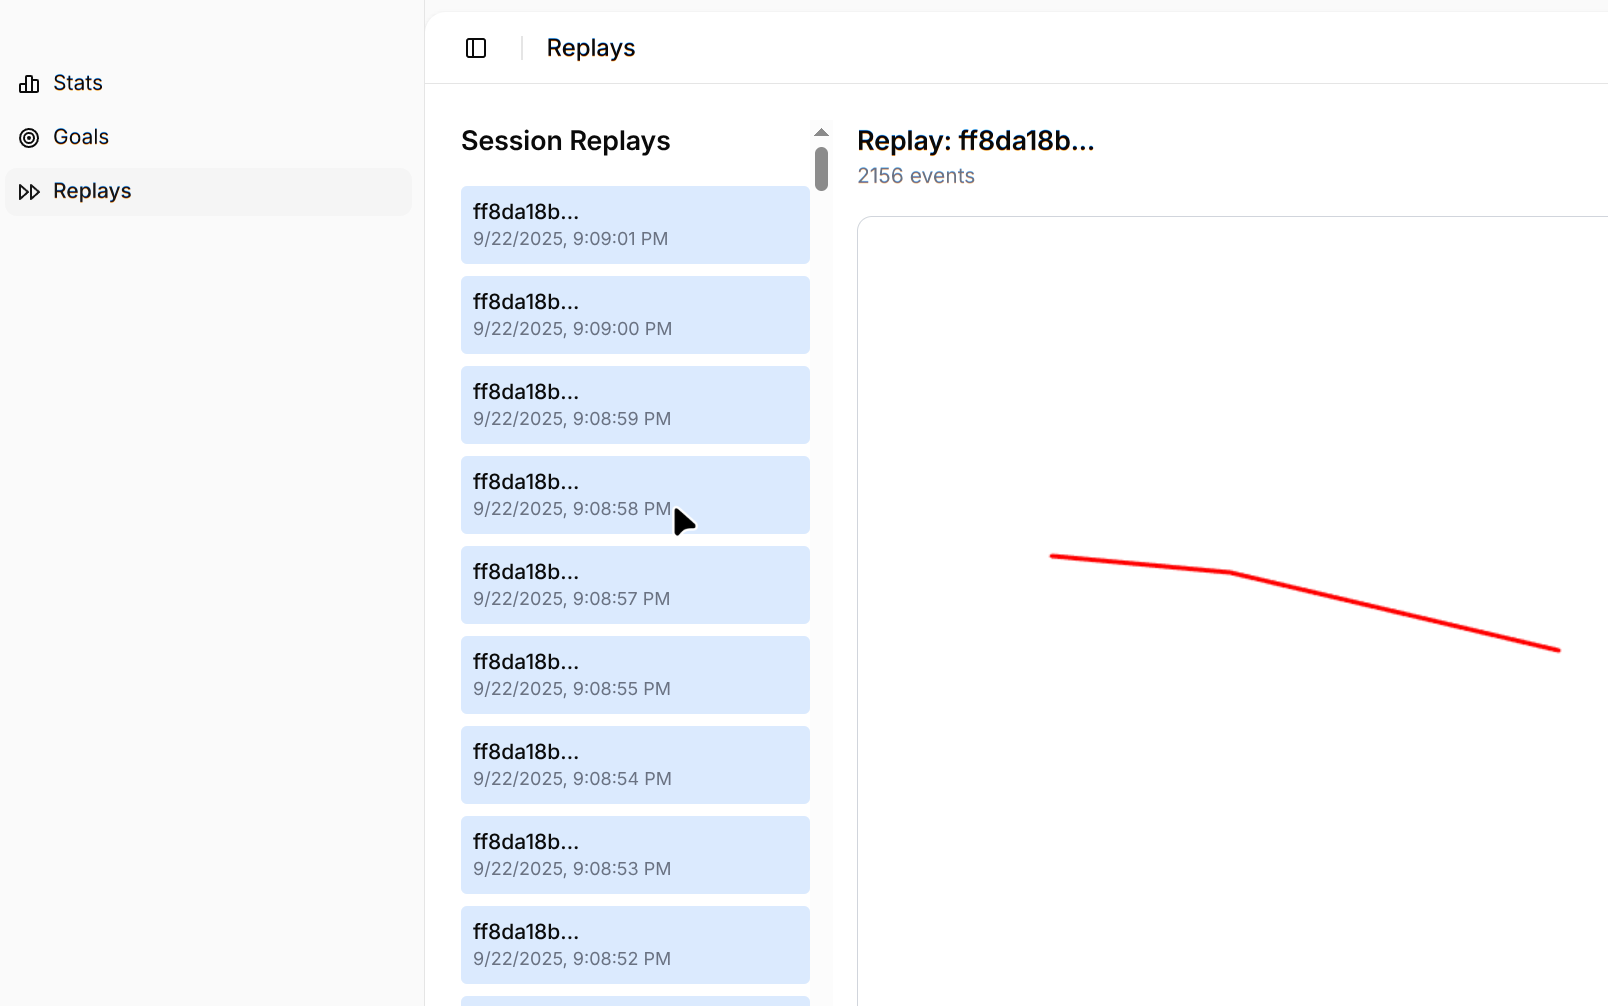
Task: Pick the 9:08:54 PM replay
Action: tap(635, 765)
